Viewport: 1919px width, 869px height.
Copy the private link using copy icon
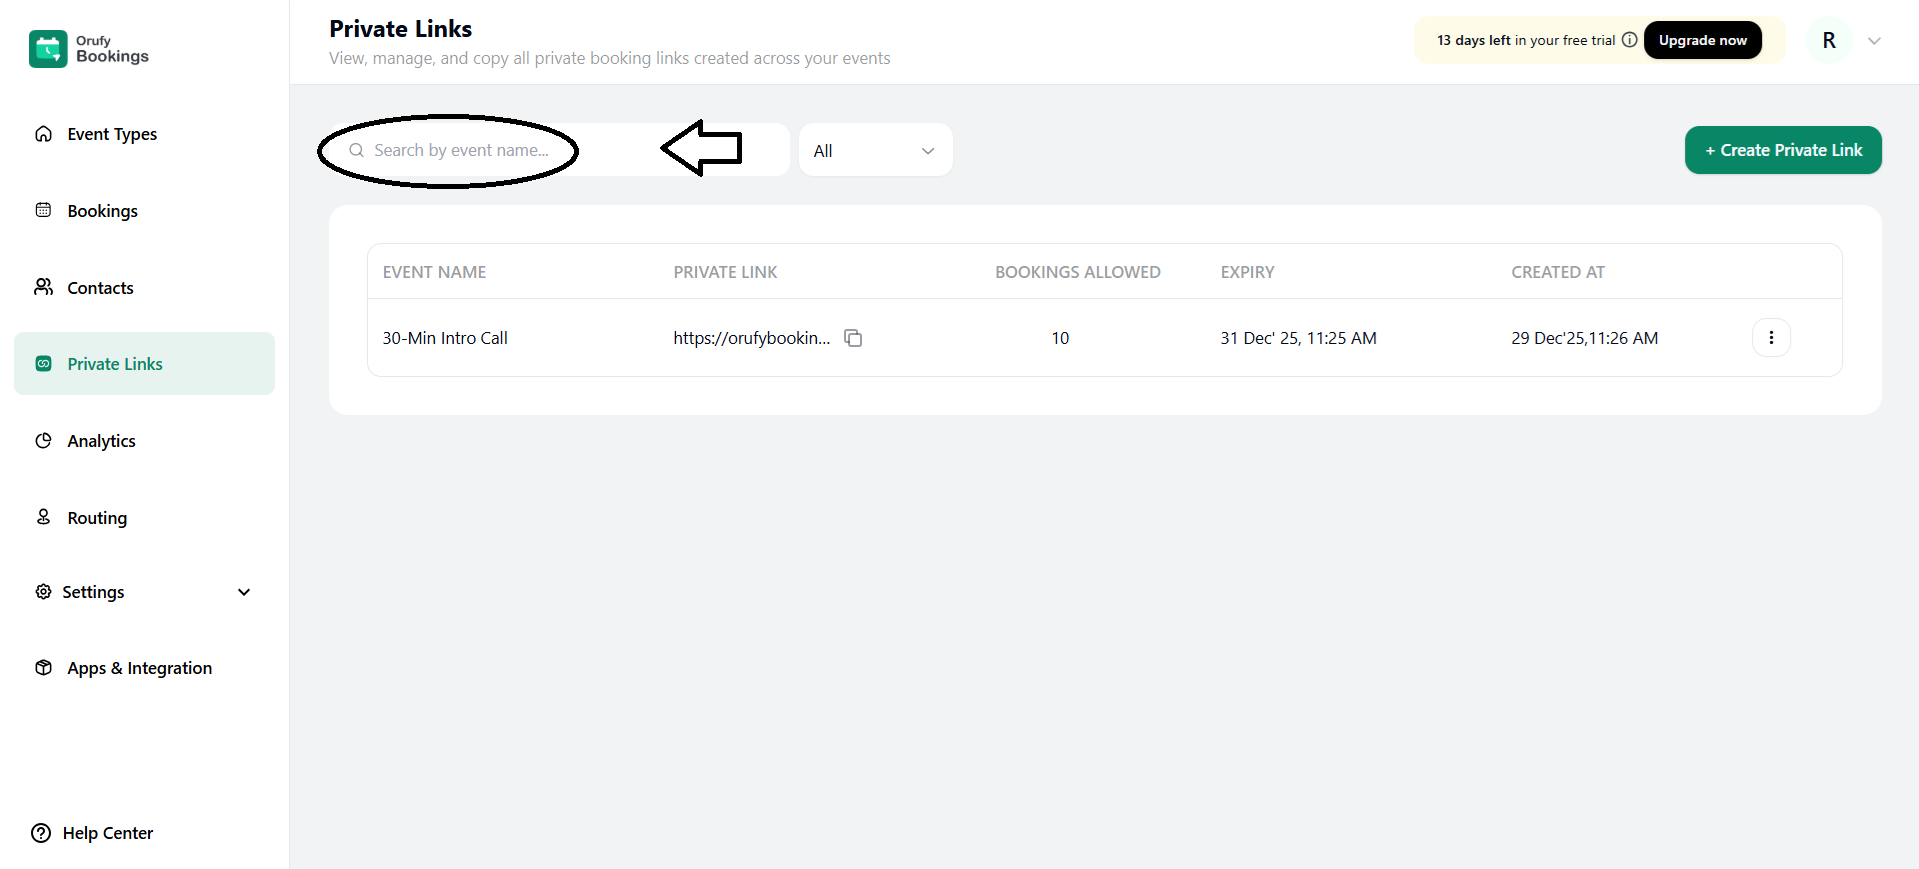pyautogui.click(x=853, y=338)
